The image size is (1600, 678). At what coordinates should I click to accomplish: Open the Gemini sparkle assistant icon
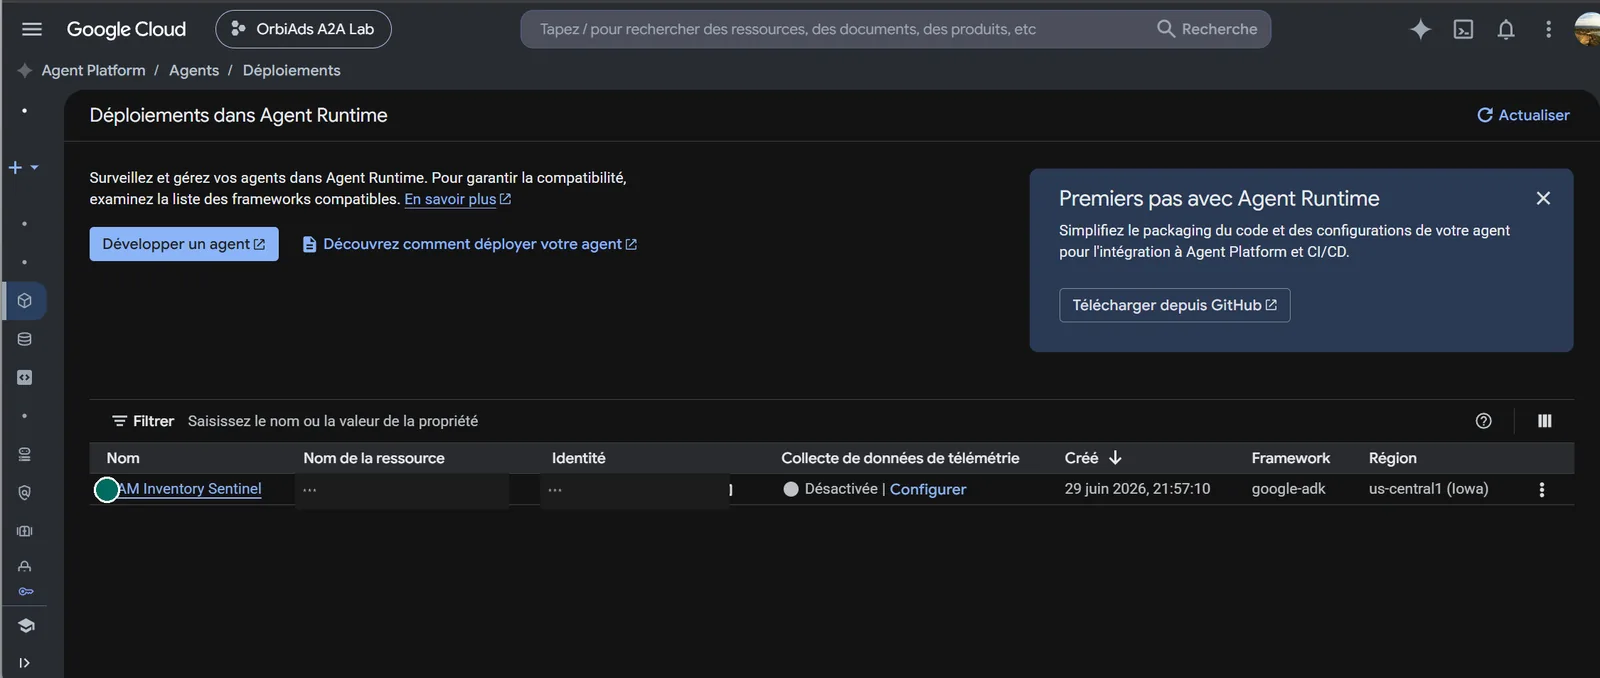(1420, 29)
